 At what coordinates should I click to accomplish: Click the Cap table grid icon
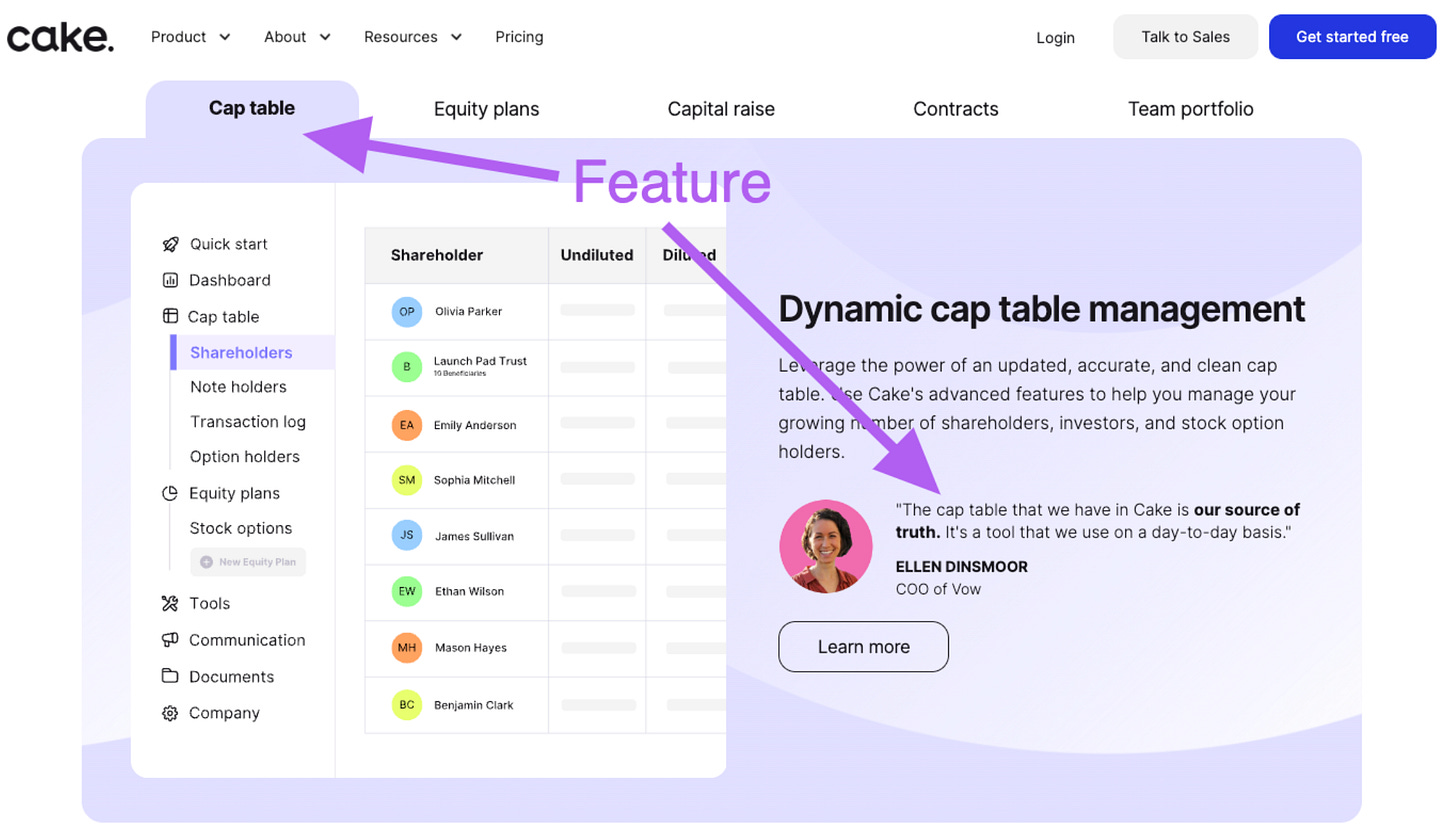coord(170,316)
